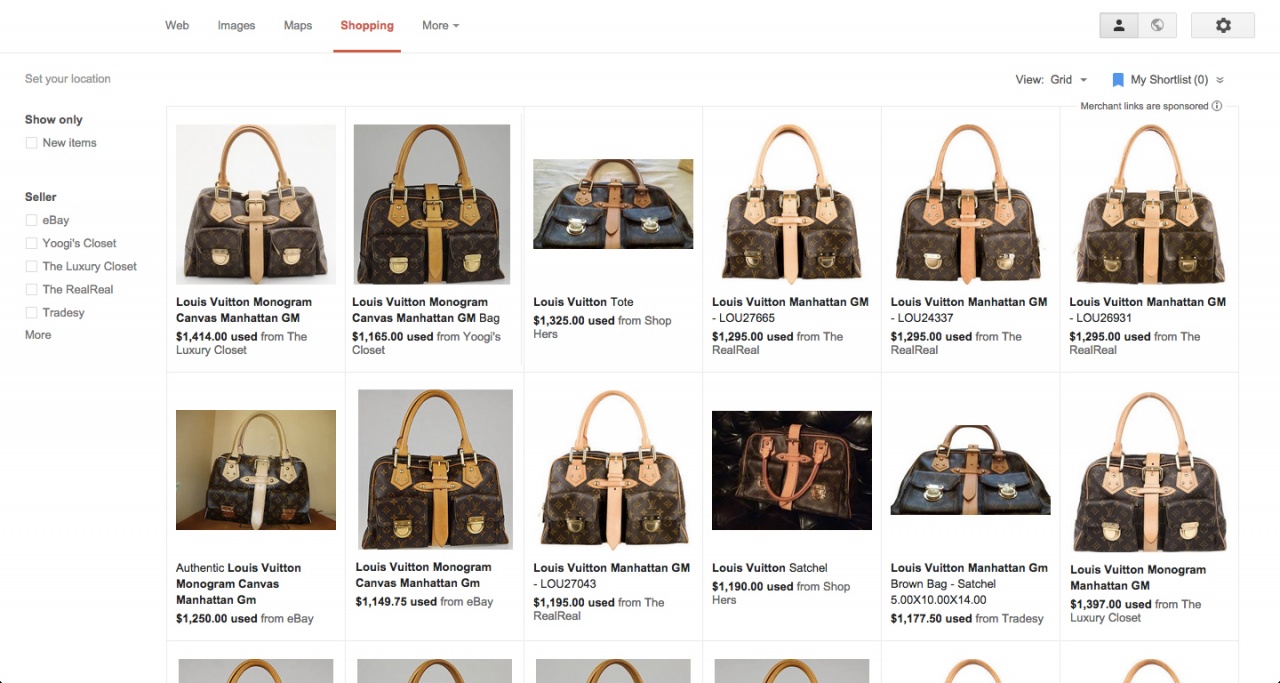Click the Set your location link
Viewport: 1280px width, 683px height.
click(68, 79)
